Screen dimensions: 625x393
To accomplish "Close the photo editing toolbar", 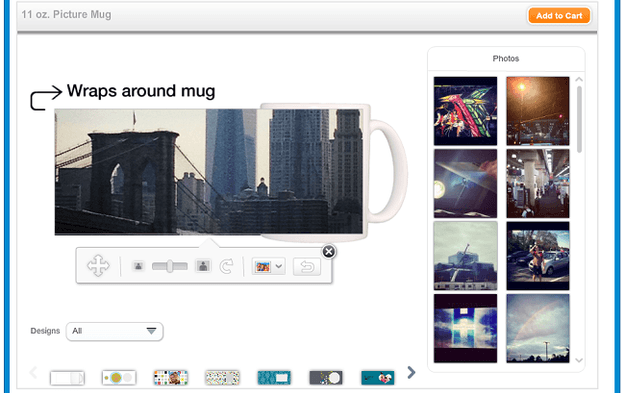I will (x=328, y=252).
